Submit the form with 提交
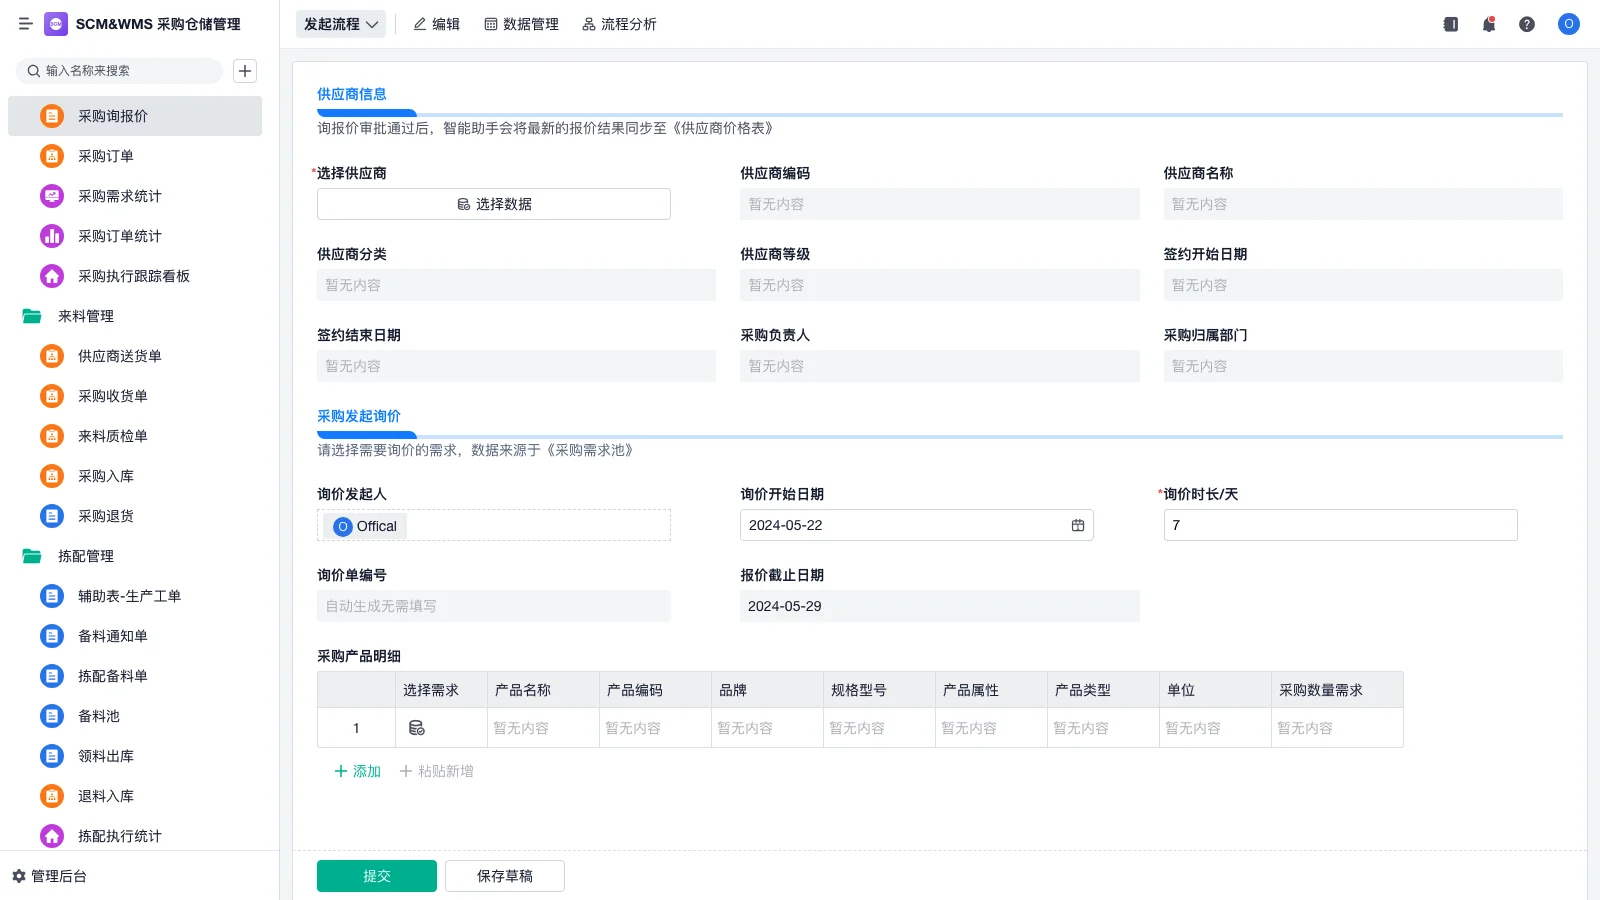This screenshot has width=1600, height=900. tap(377, 876)
